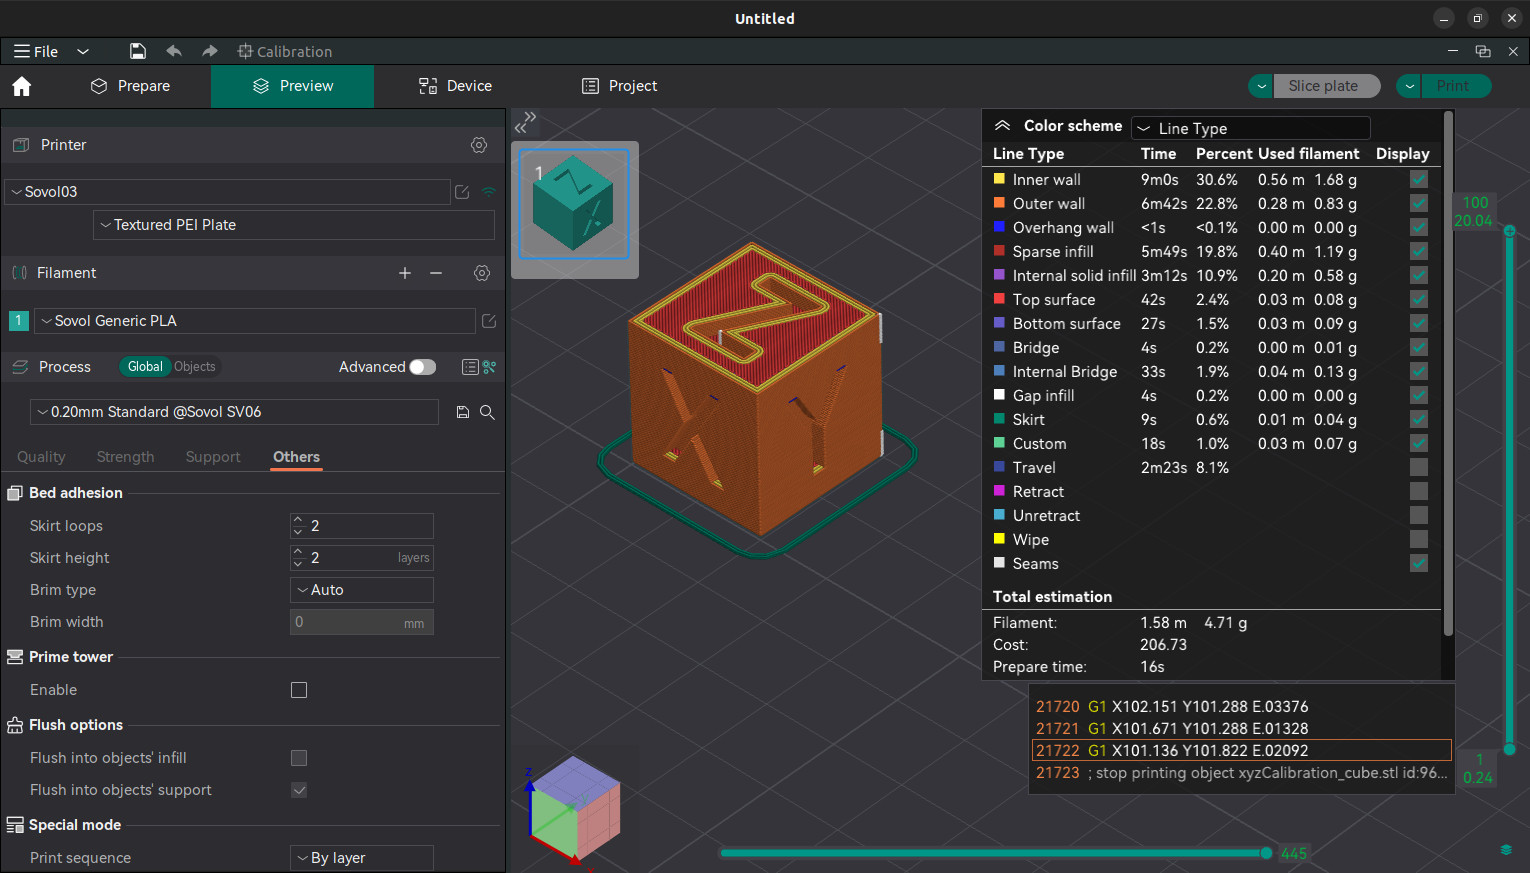Screen dimensions: 1530x873
Task: Open the Brim type dropdown
Action: pyautogui.click(x=362, y=590)
